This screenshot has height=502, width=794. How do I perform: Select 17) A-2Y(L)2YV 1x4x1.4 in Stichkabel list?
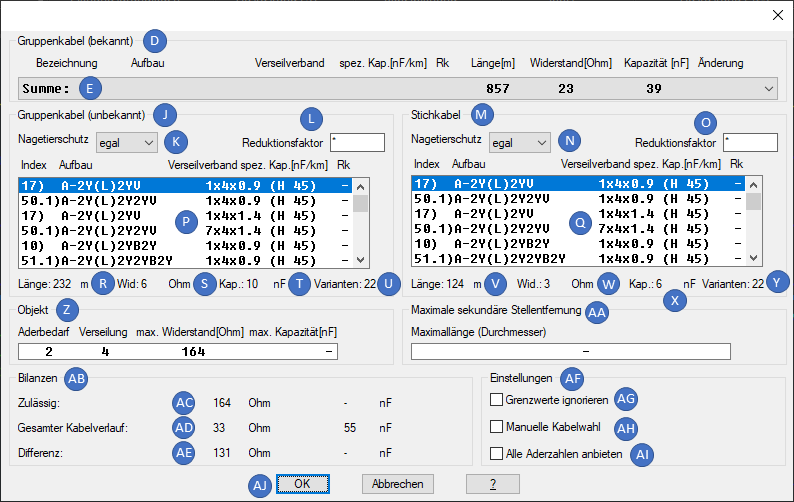(x=578, y=214)
